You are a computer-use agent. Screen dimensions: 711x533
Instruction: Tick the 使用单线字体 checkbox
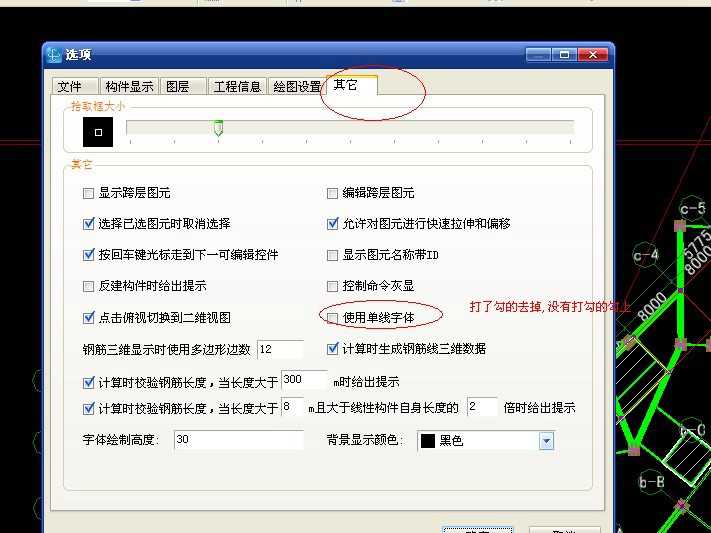coord(332,318)
